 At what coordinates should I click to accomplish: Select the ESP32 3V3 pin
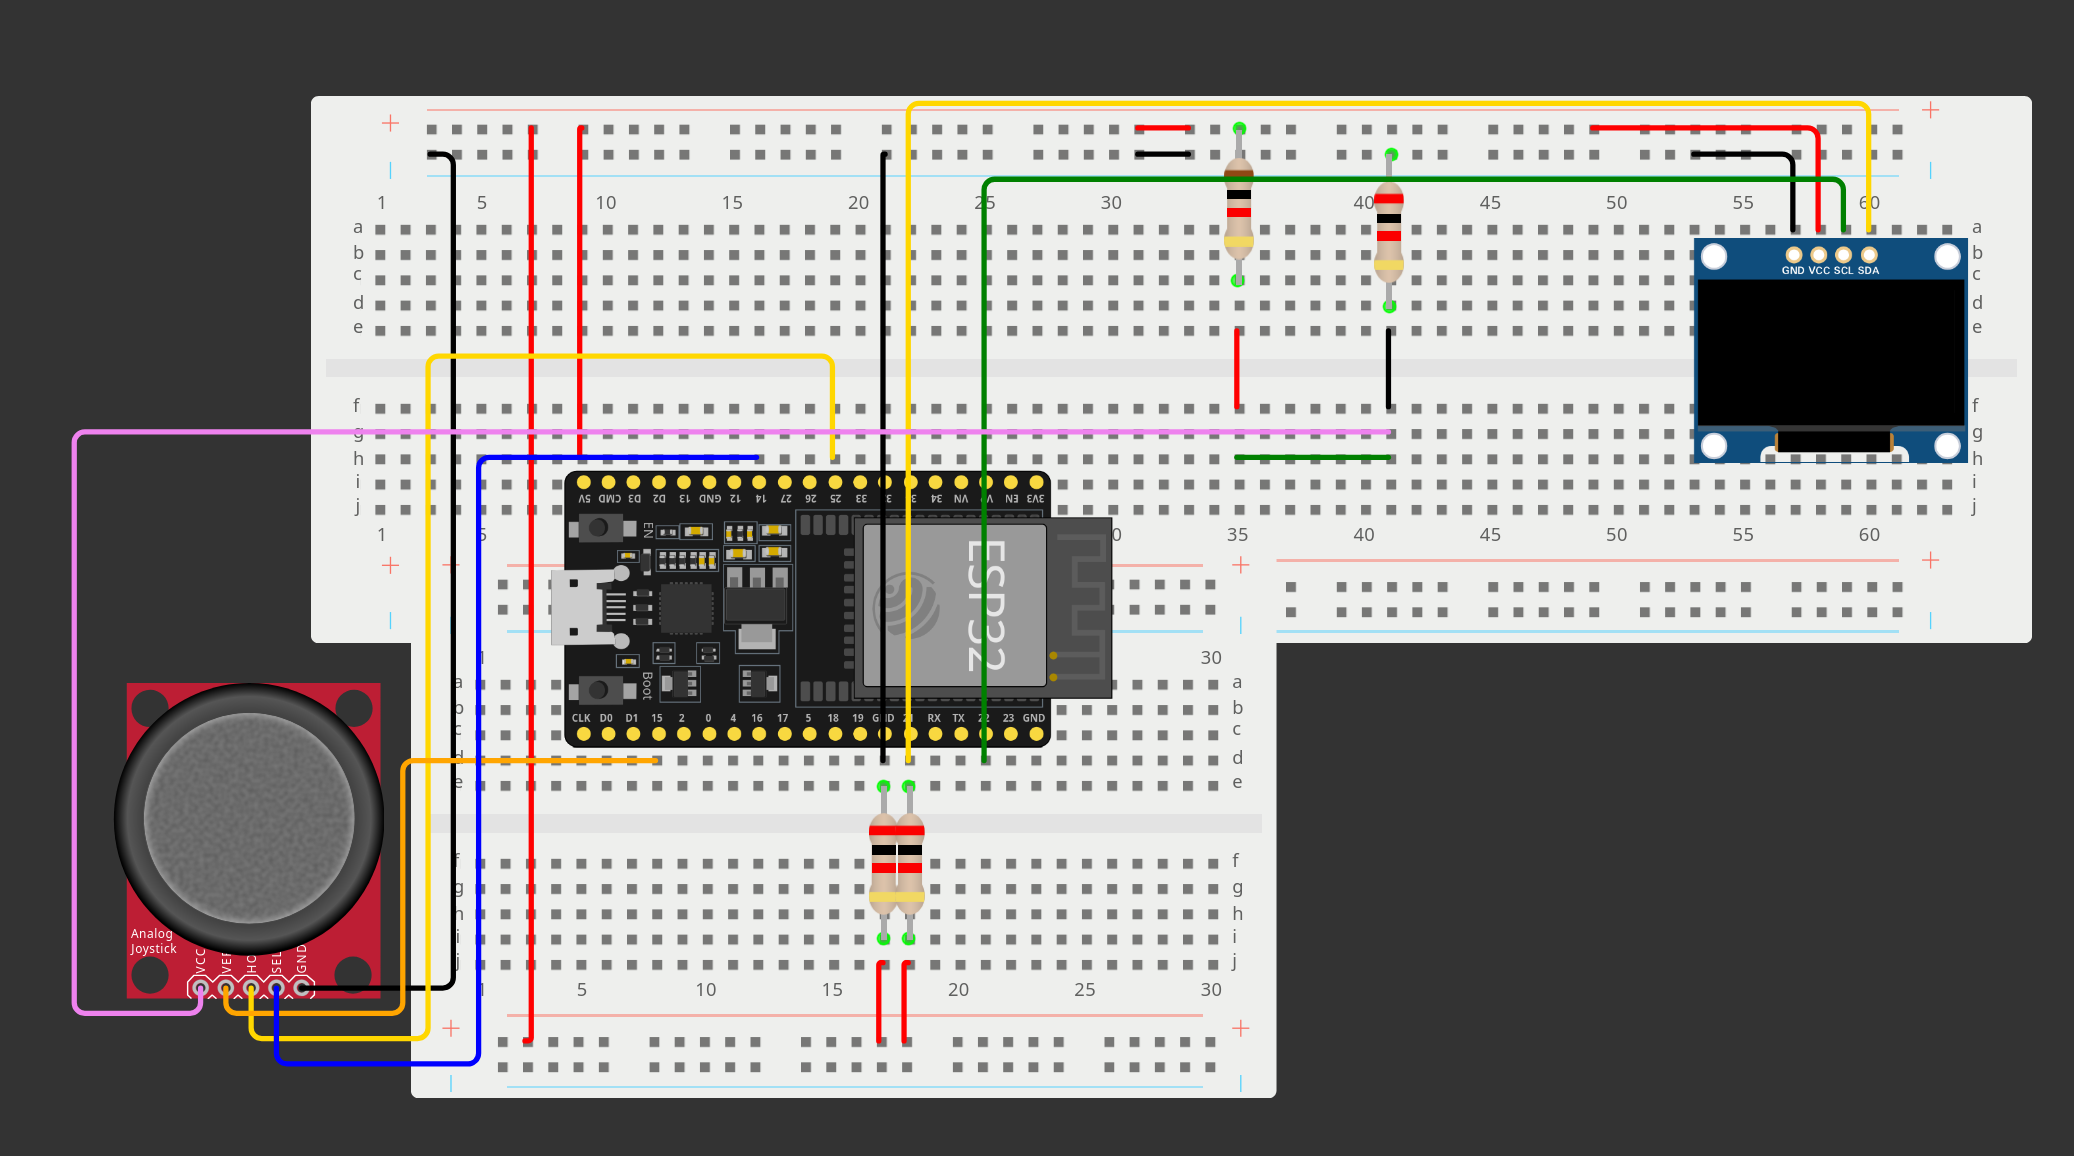[x=1035, y=482]
